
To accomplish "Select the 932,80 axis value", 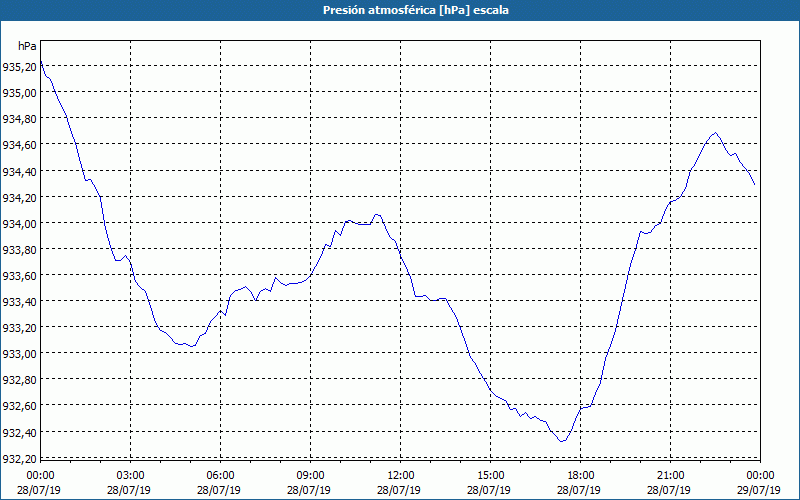I will pos(19,379).
